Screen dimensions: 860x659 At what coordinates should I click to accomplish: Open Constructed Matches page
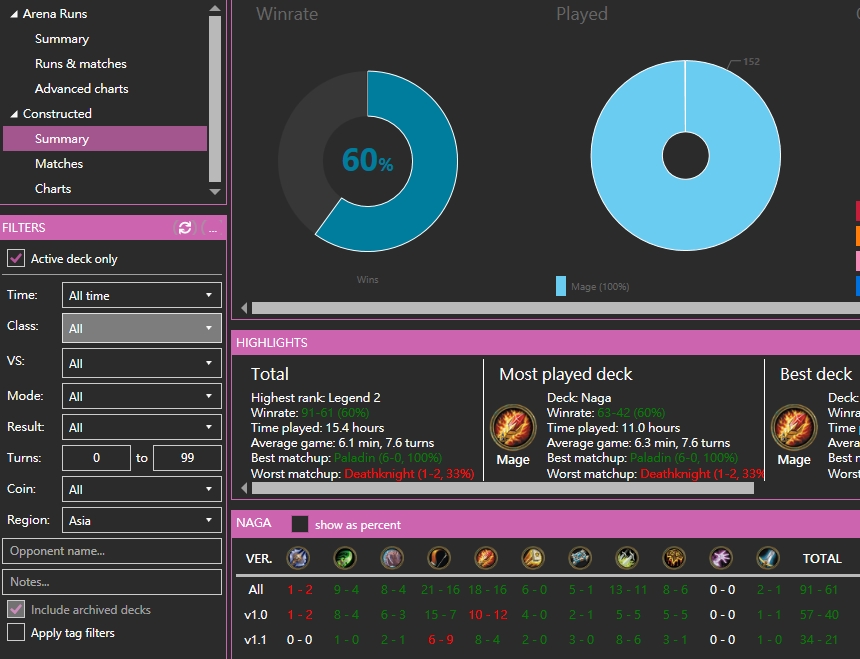pos(59,163)
